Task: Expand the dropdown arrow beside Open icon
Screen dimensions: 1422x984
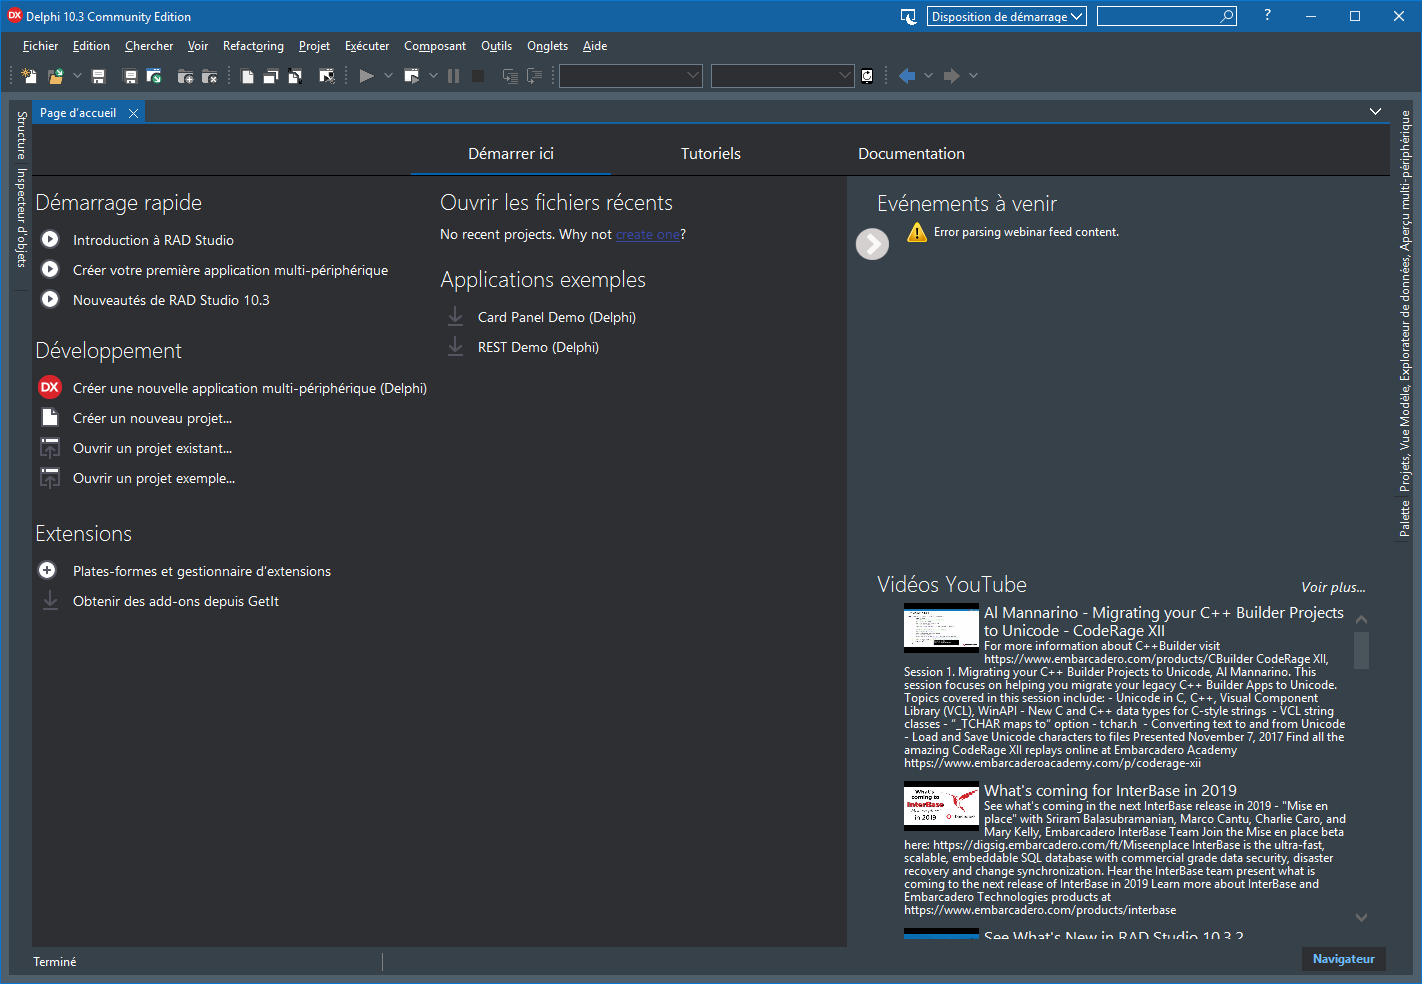Action: [77, 76]
